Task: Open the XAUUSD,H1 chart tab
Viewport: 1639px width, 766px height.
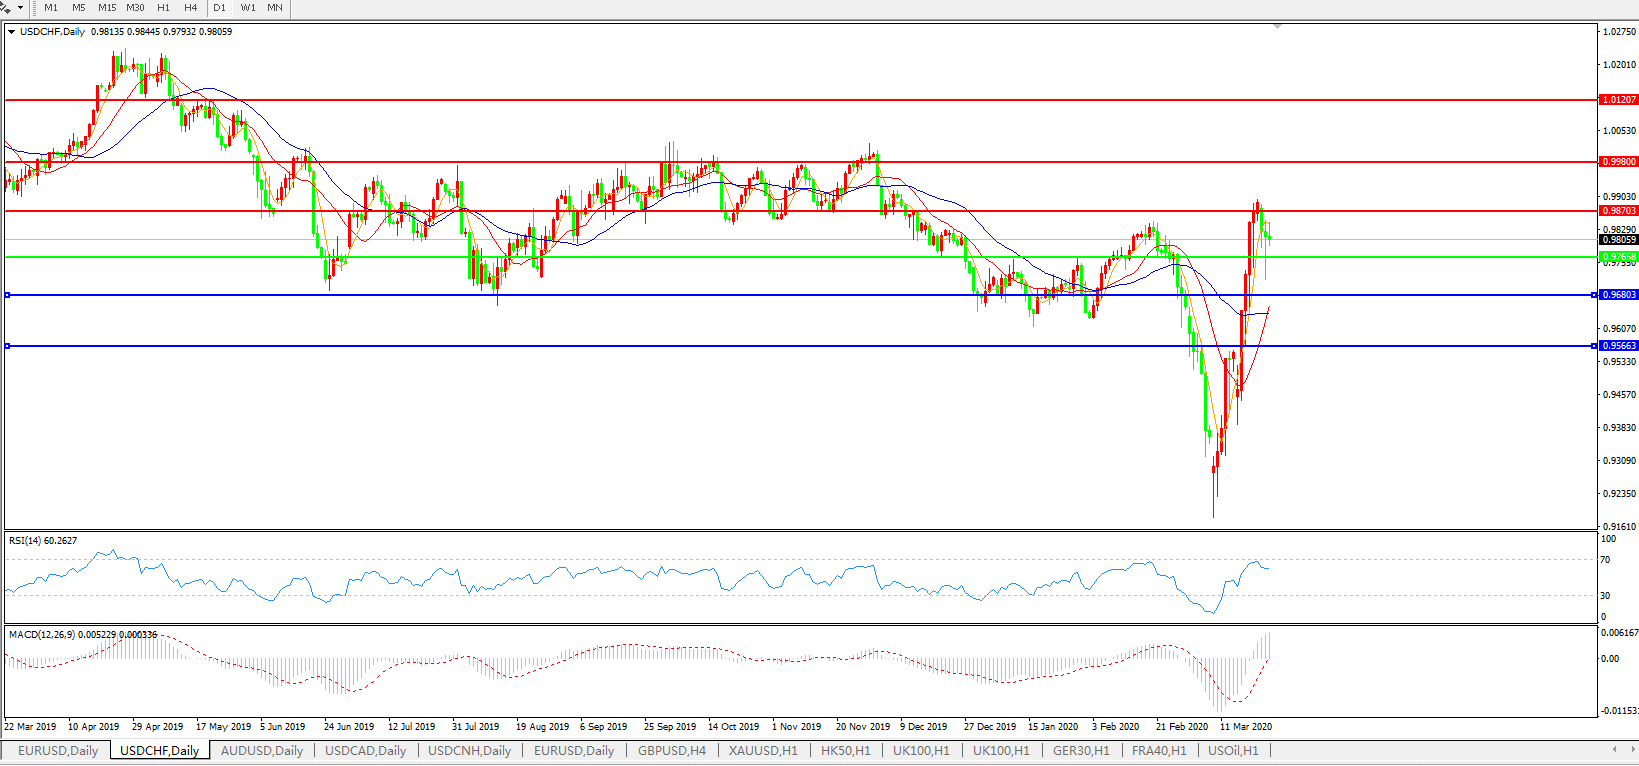Action: click(x=763, y=751)
